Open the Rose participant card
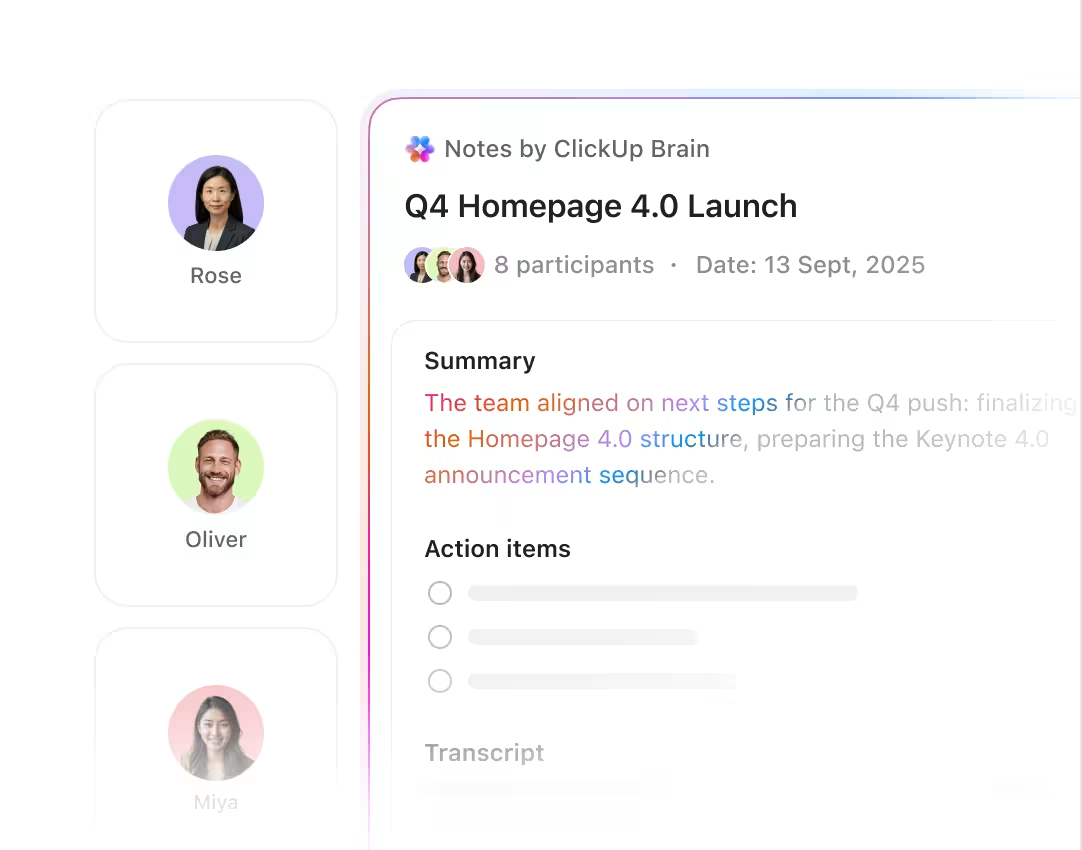The image size is (1082, 850). click(216, 221)
